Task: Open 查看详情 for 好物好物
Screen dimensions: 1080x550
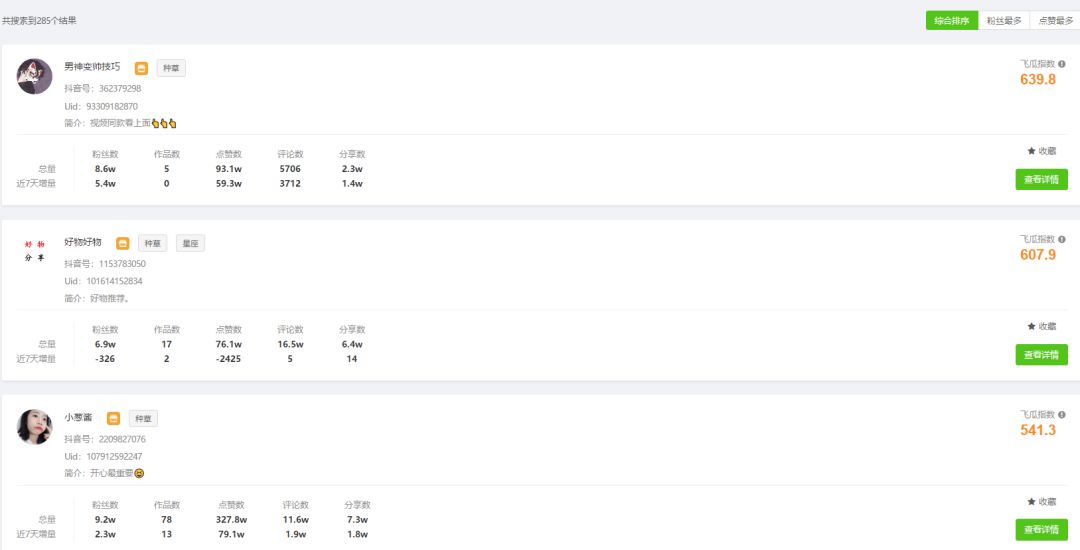Action: [x=1041, y=355]
